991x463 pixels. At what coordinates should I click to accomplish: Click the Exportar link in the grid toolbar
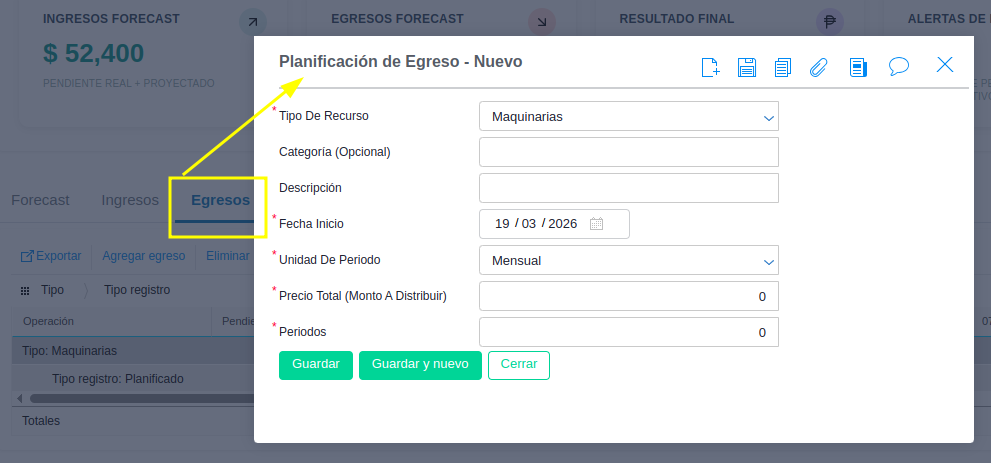(51, 256)
